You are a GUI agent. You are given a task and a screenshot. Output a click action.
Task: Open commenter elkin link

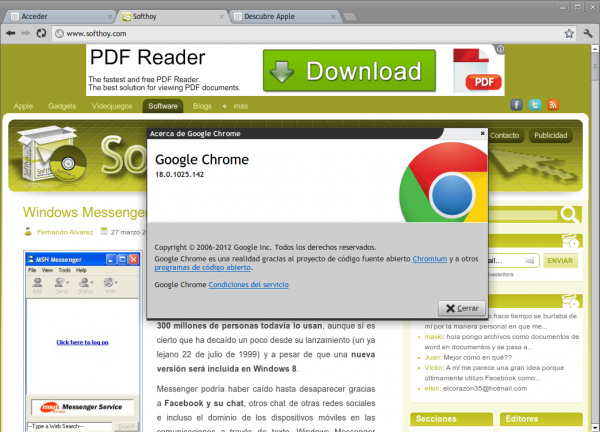(432, 388)
